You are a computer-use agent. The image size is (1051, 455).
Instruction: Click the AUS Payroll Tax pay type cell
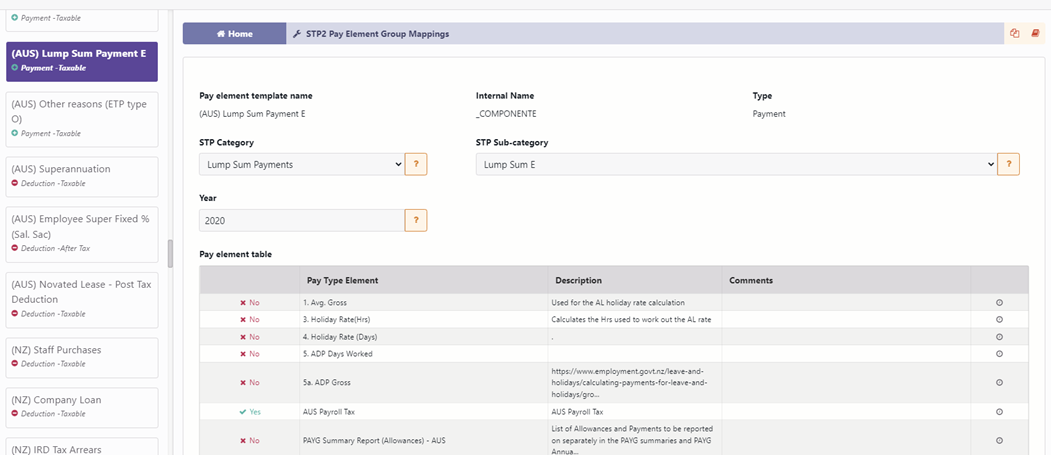[x=424, y=412]
